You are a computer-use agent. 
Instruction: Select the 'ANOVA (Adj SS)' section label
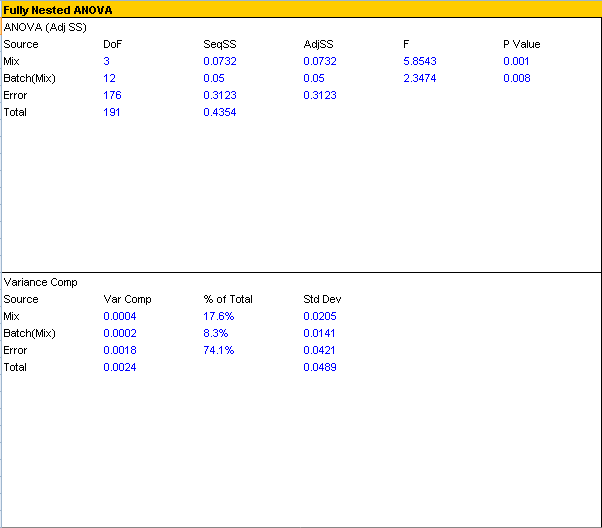45,27
